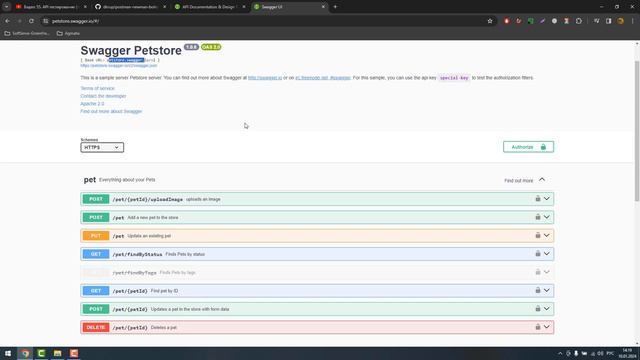The width and height of the screenshot is (640, 360).
Task: Click the lock icon on GET /pet/findByStatus row
Action: point(538,254)
